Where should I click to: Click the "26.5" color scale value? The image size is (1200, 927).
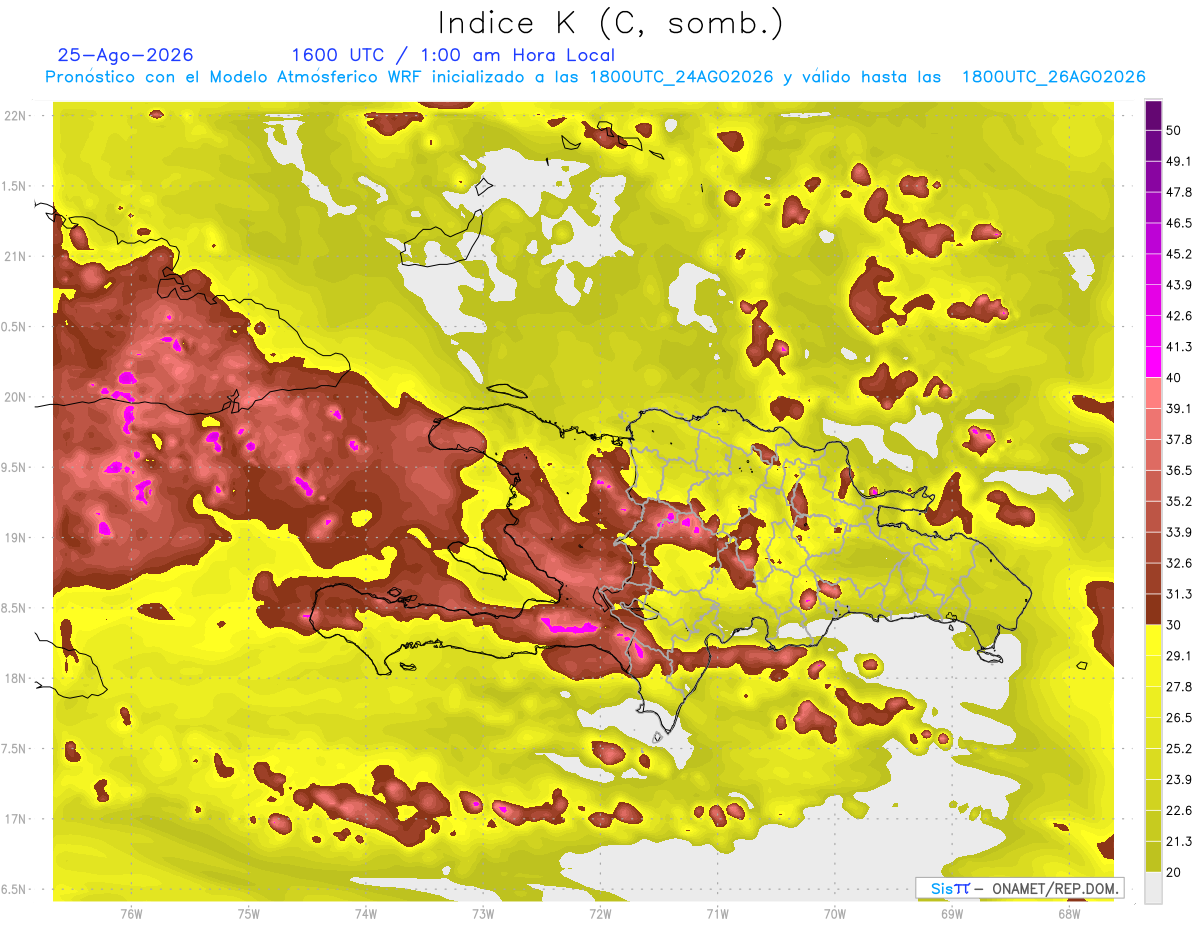pyautogui.click(x=1179, y=717)
